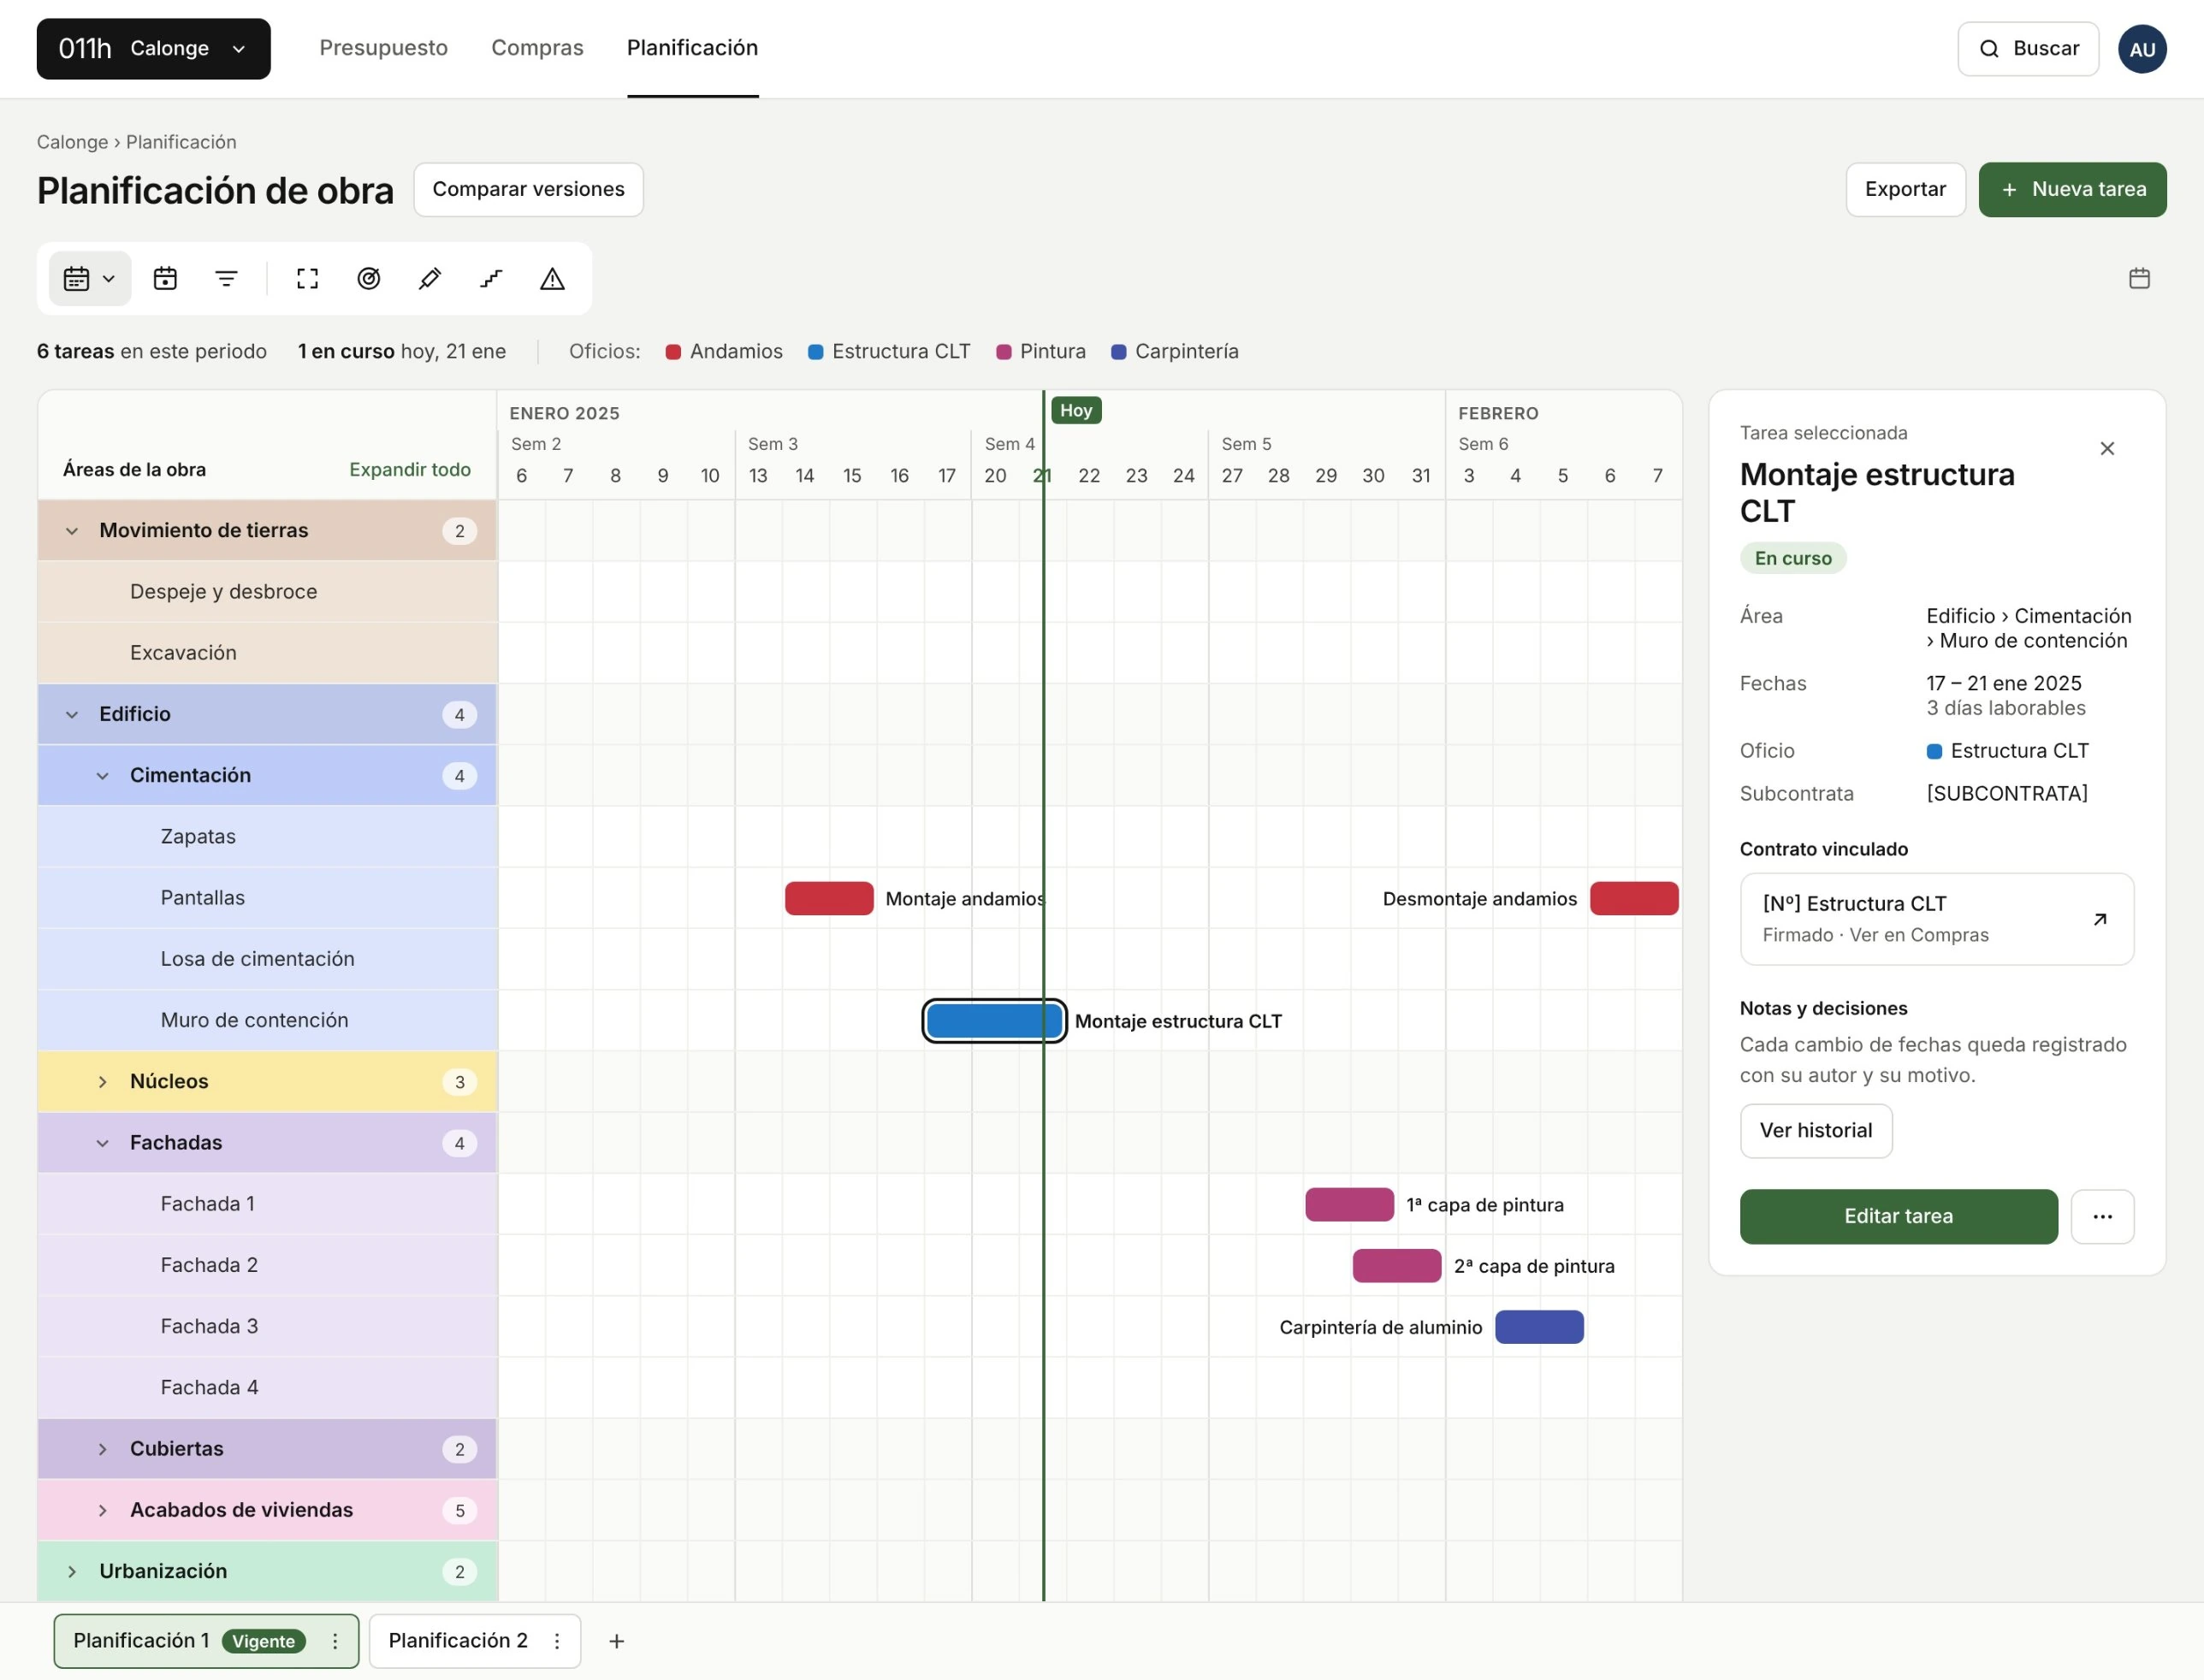Select the Fachada 3 row
This screenshot has height=1680, width=2204.
(x=267, y=1327)
